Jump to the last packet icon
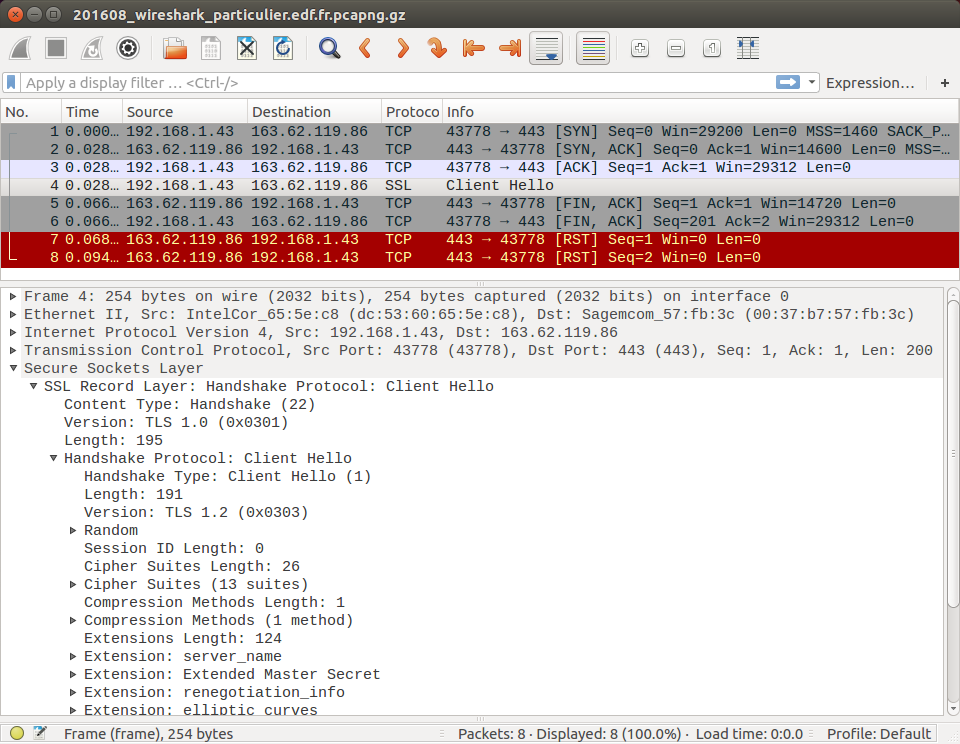This screenshot has height=744, width=960. [x=509, y=48]
